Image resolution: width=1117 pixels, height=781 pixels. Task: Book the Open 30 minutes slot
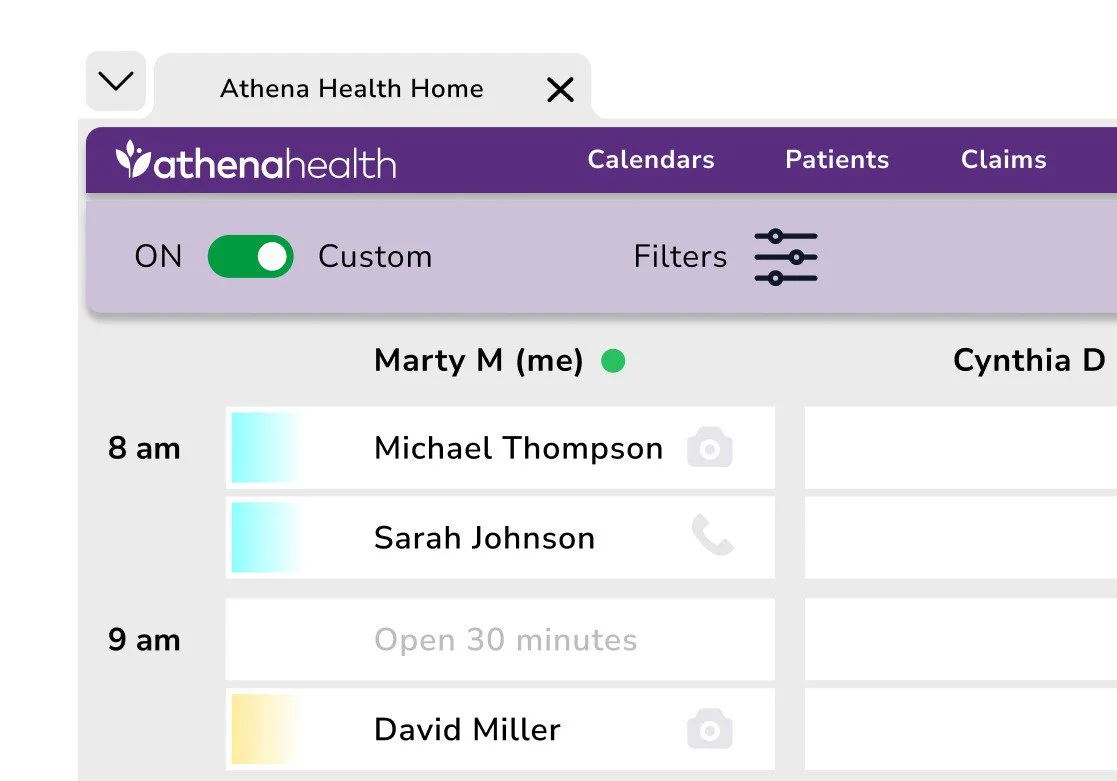click(505, 640)
